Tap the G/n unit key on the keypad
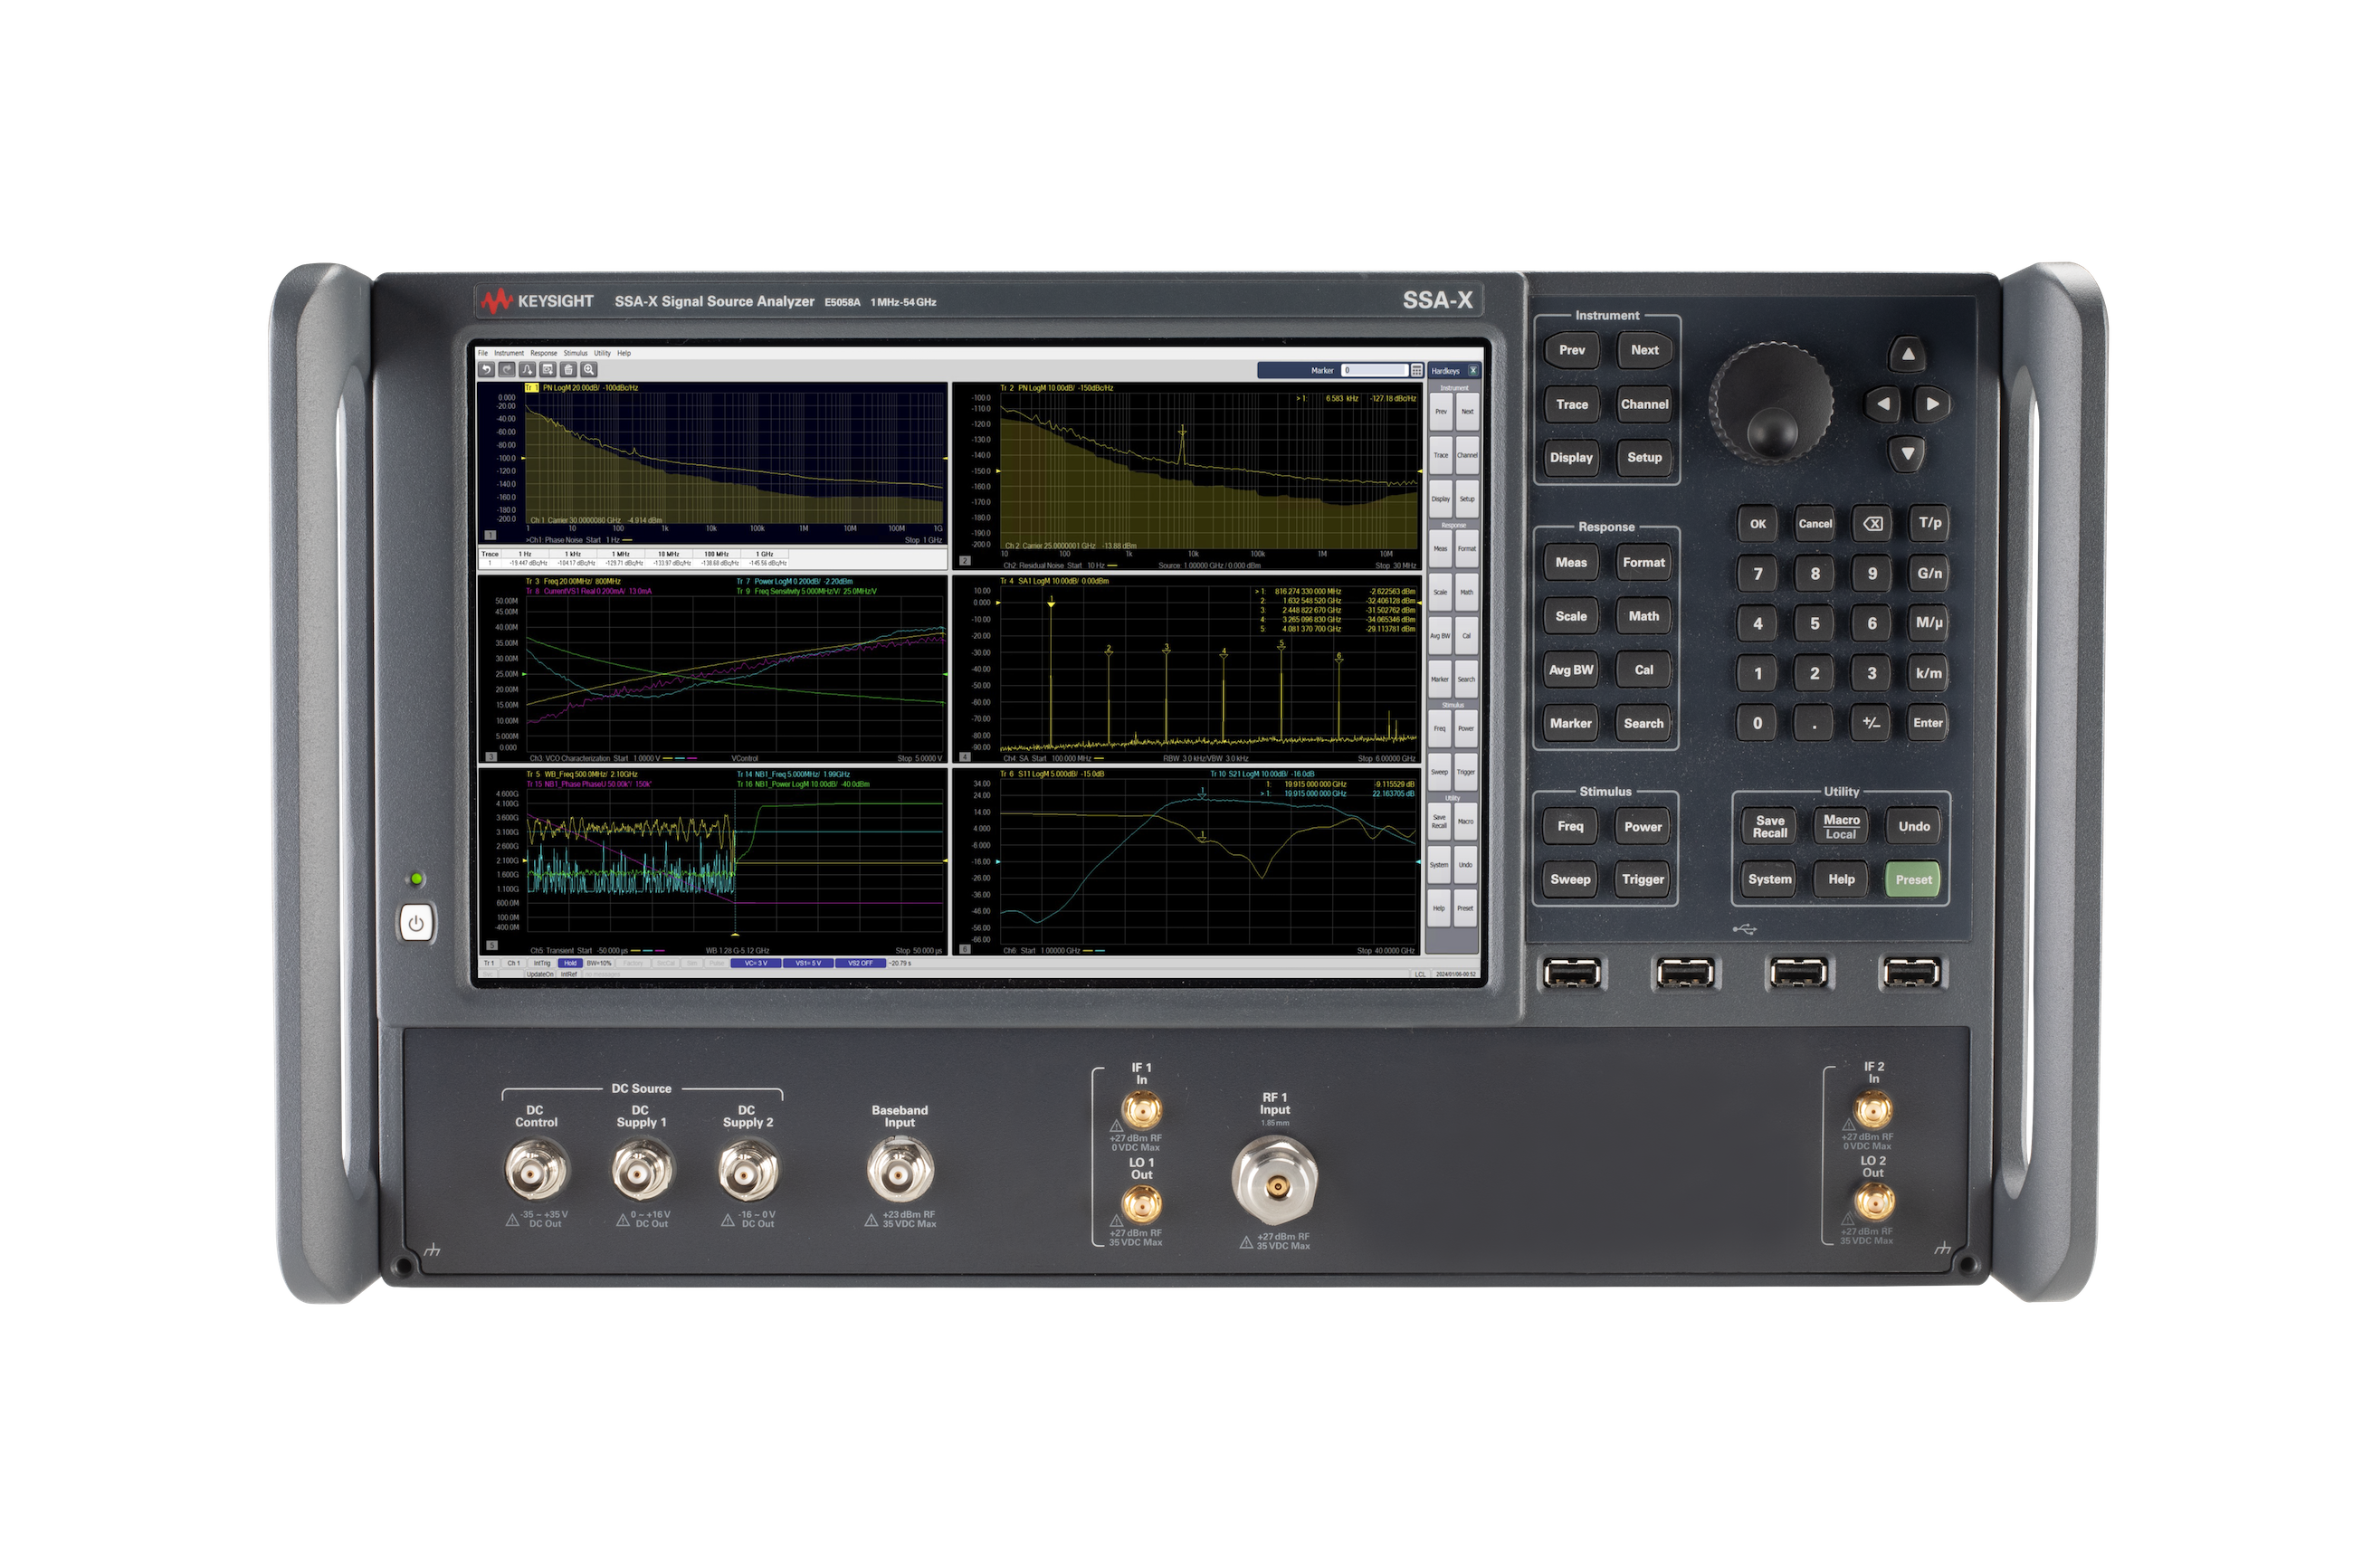Viewport: 2353px width, 1568px height. pyautogui.click(x=1929, y=573)
